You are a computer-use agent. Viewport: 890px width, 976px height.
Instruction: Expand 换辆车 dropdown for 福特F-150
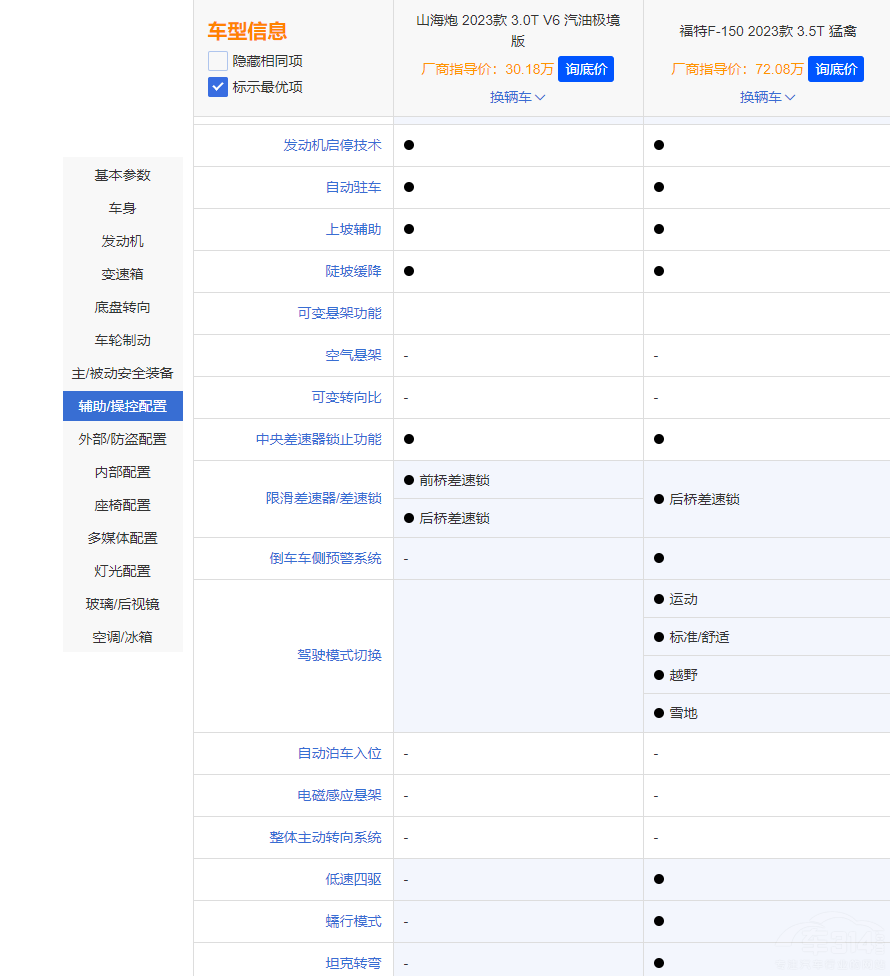coord(767,97)
